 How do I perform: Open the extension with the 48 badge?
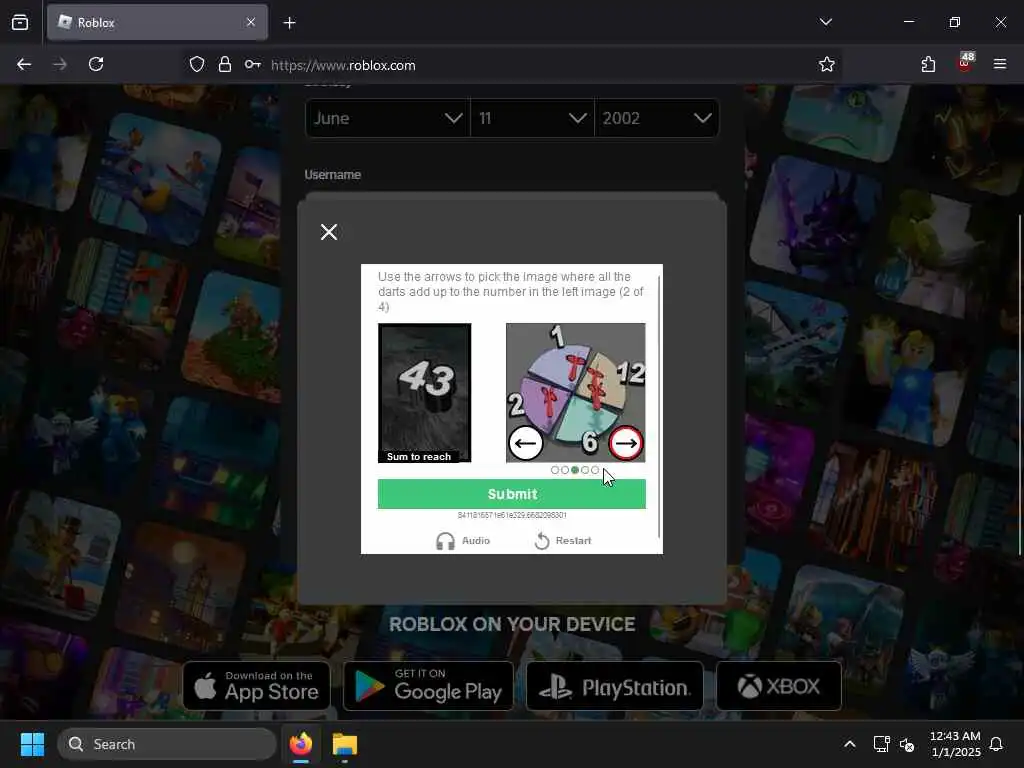[965, 63]
